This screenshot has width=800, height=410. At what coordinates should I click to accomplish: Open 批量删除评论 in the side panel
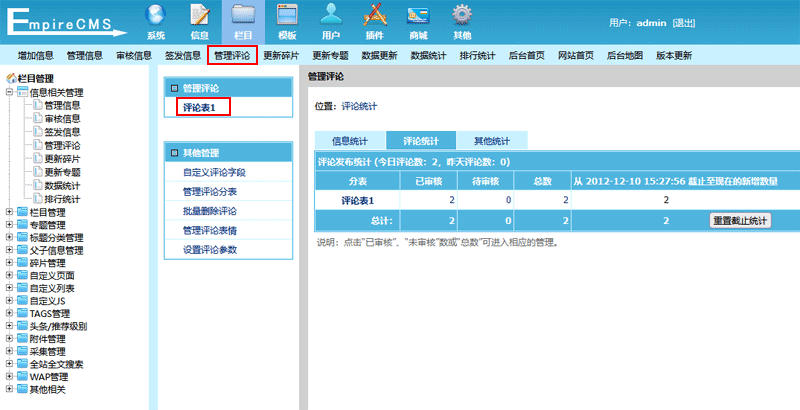[210, 211]
